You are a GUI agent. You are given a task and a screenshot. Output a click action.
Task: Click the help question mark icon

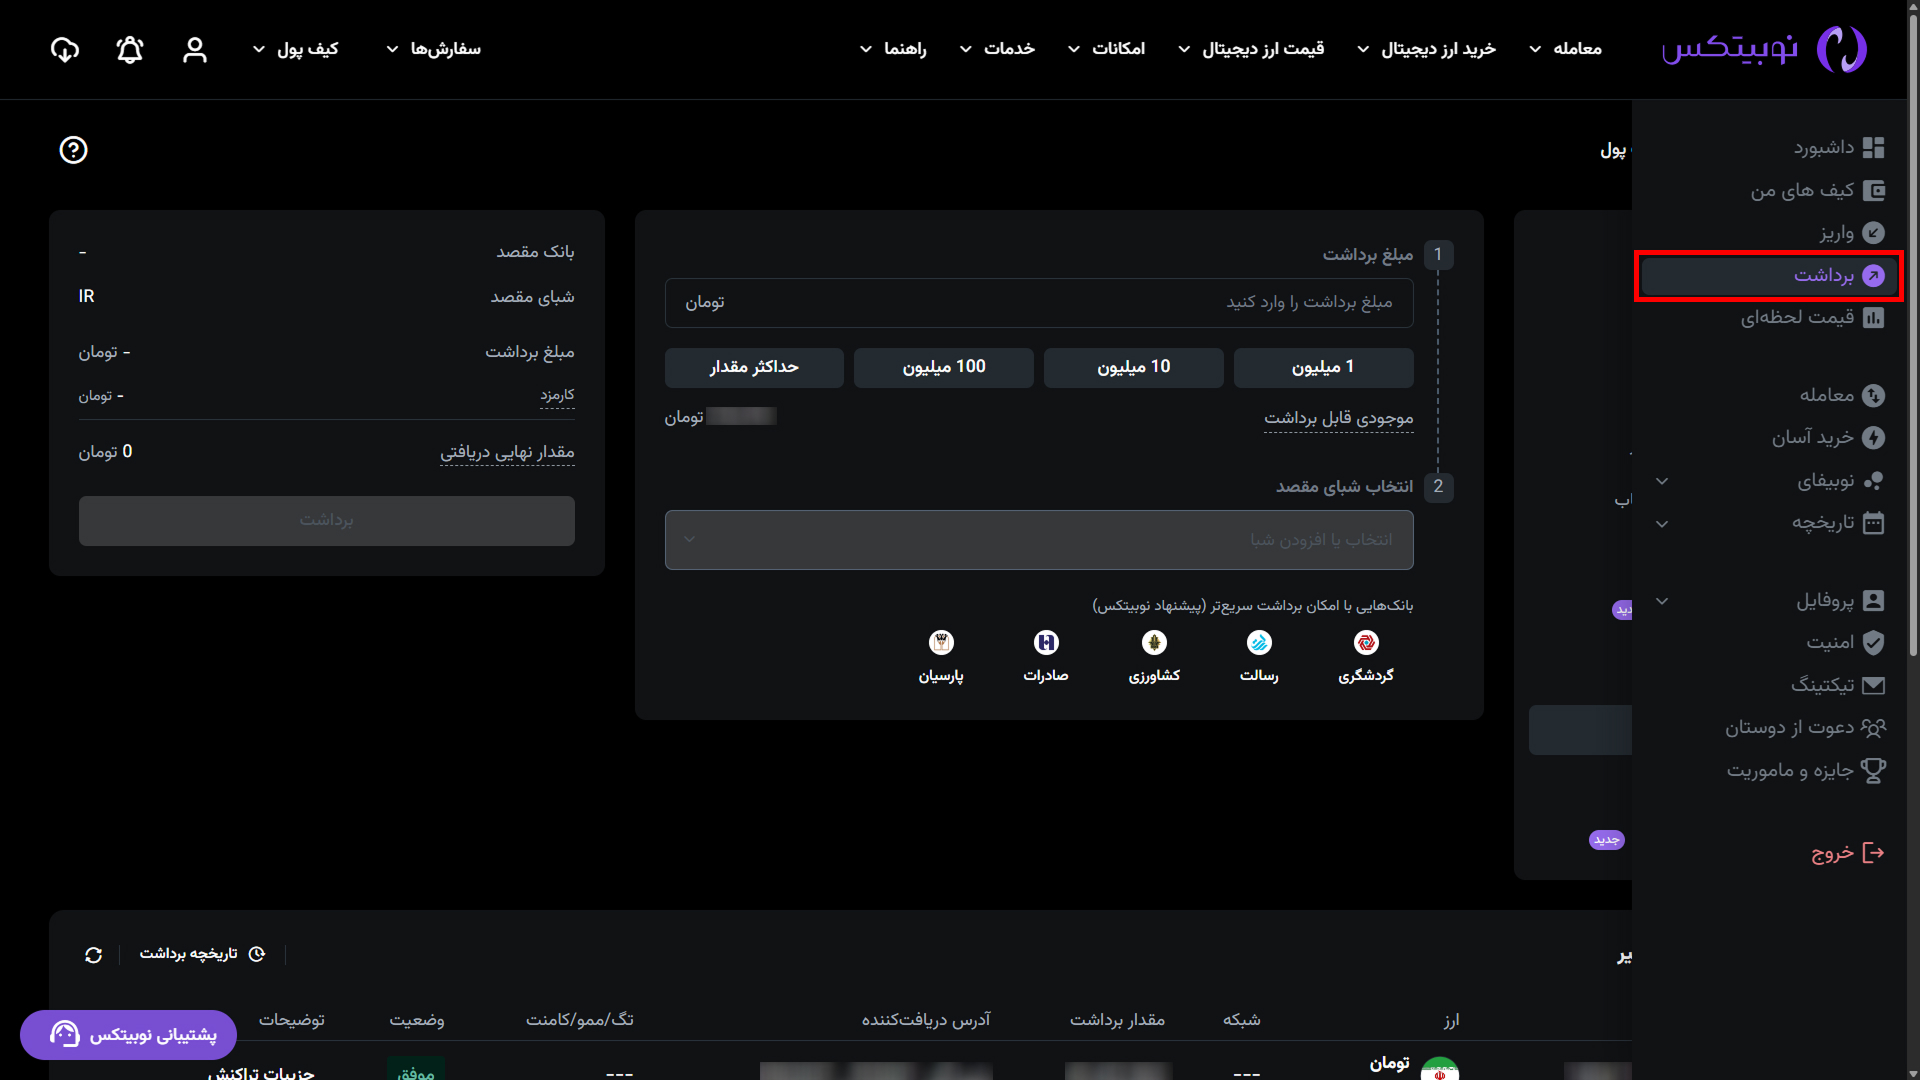coord(73,150)
